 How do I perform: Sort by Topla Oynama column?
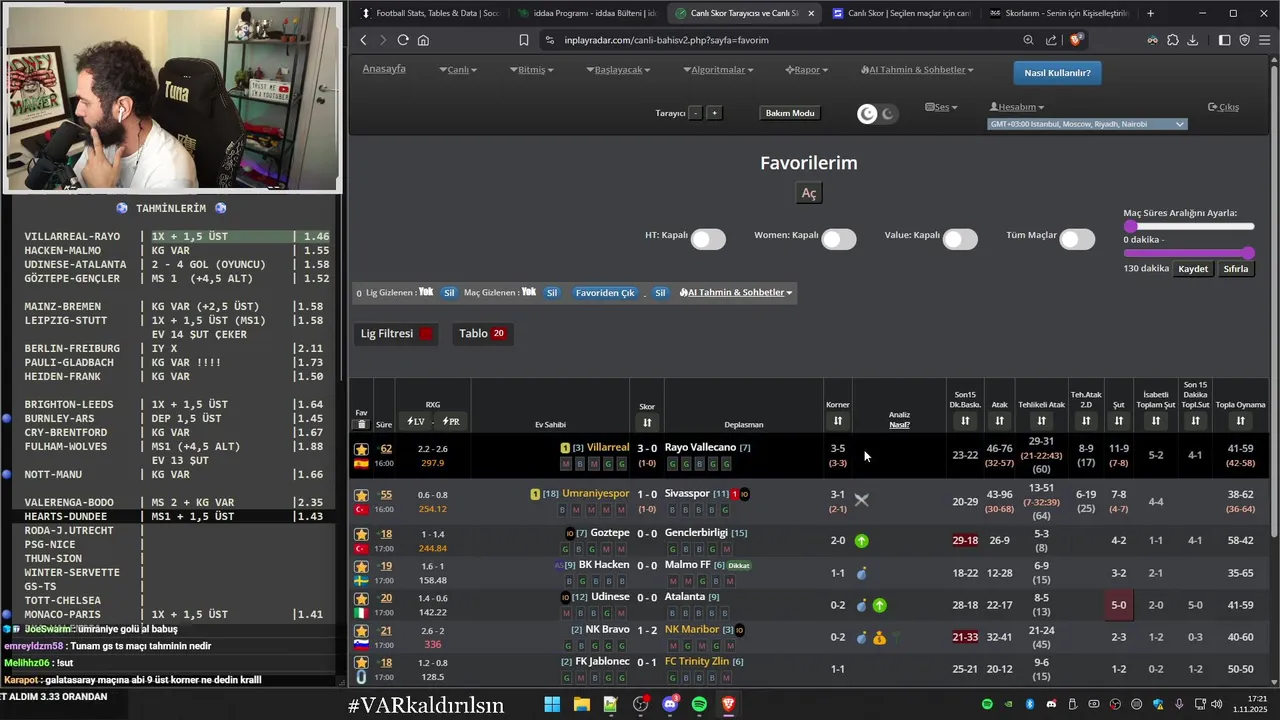[1241, 421]
